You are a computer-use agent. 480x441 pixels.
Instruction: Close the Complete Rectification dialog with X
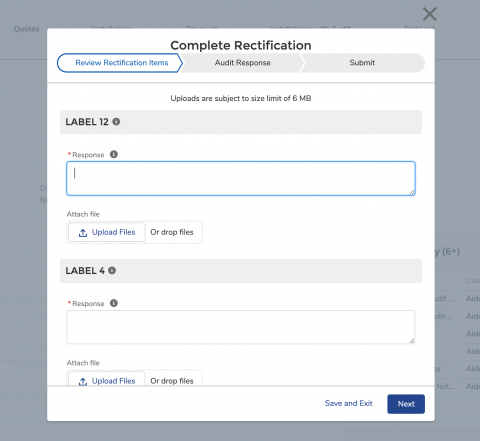[429, 14]
